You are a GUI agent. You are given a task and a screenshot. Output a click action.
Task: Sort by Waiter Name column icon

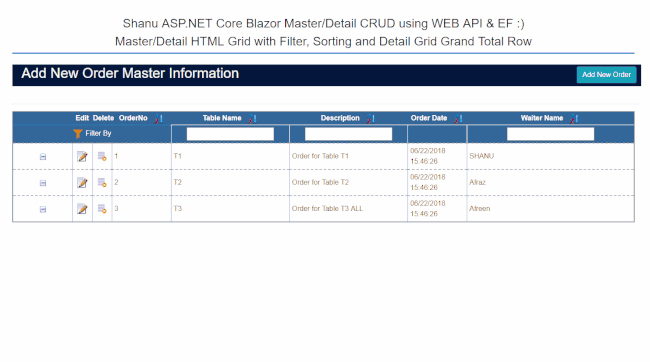(574, 119)
